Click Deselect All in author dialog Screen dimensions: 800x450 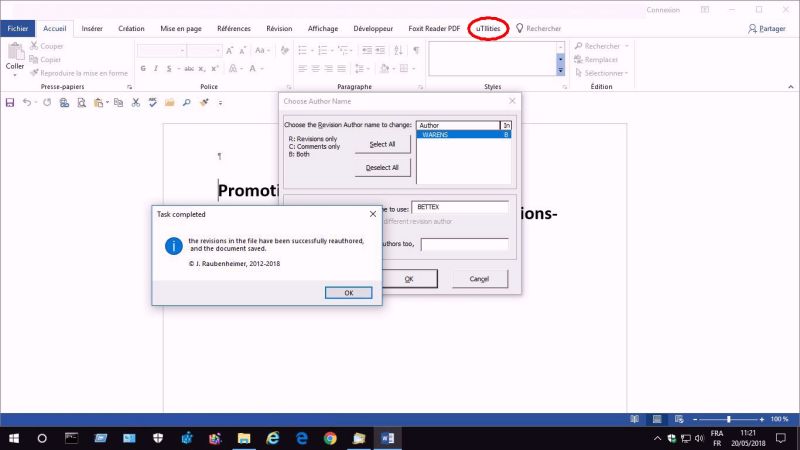click(382, 167)
